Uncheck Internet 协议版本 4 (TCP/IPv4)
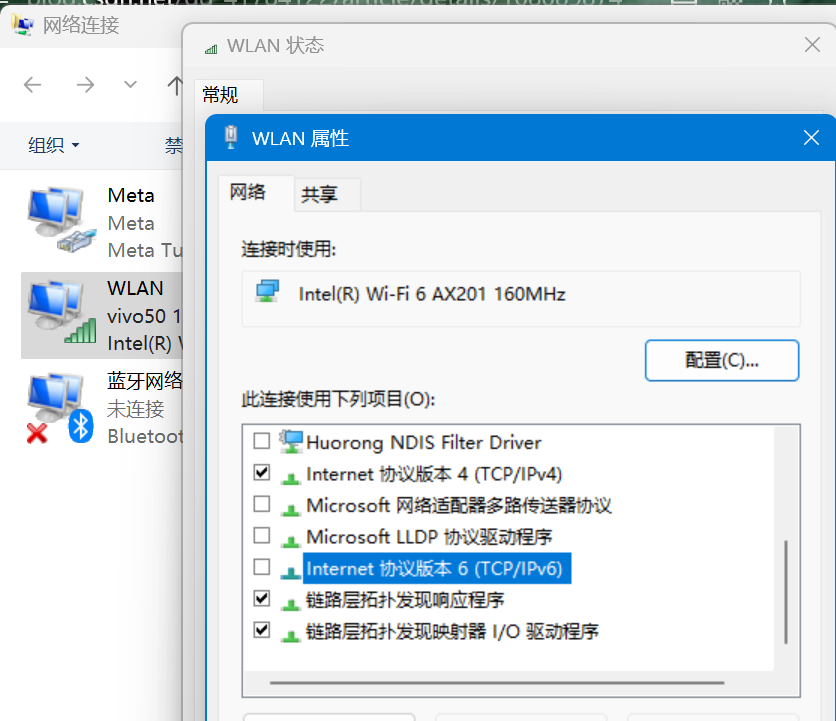 262,472
